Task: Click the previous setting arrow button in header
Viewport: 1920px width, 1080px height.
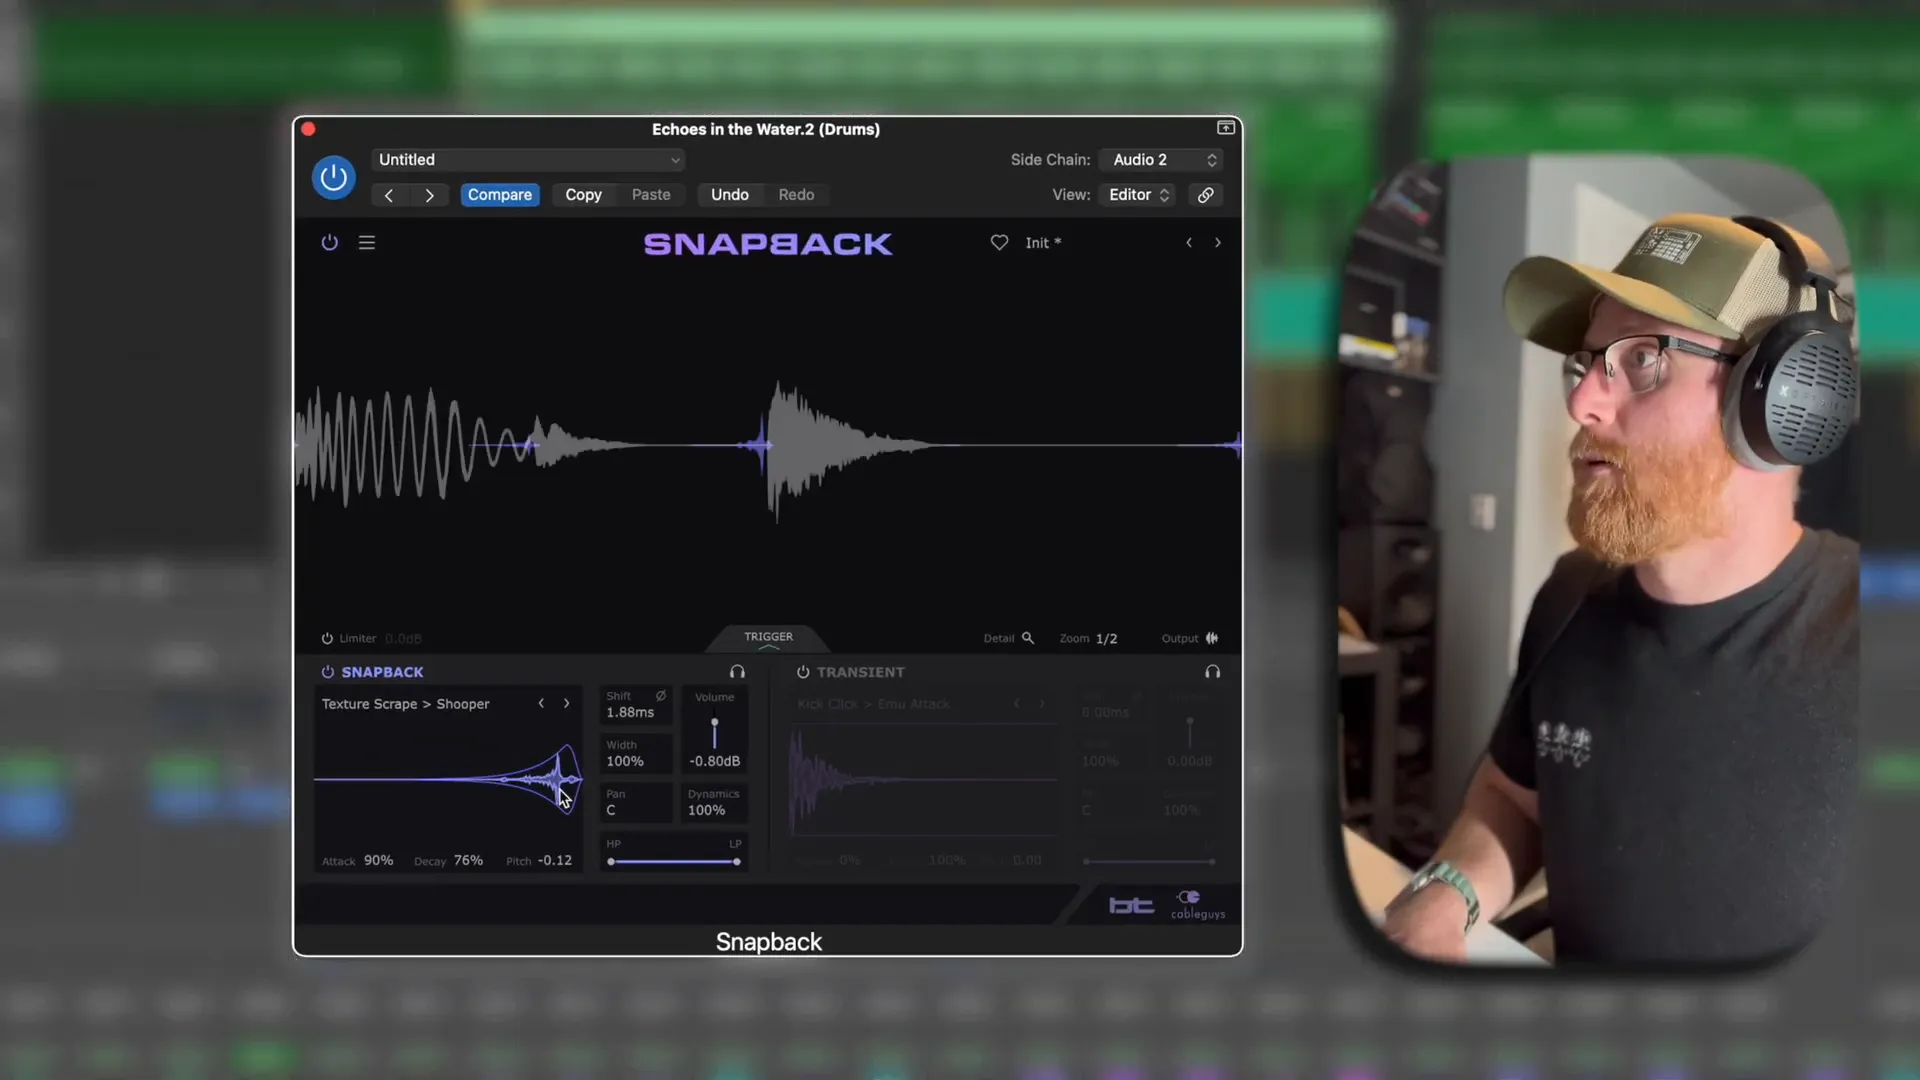Action: [389, 195]
